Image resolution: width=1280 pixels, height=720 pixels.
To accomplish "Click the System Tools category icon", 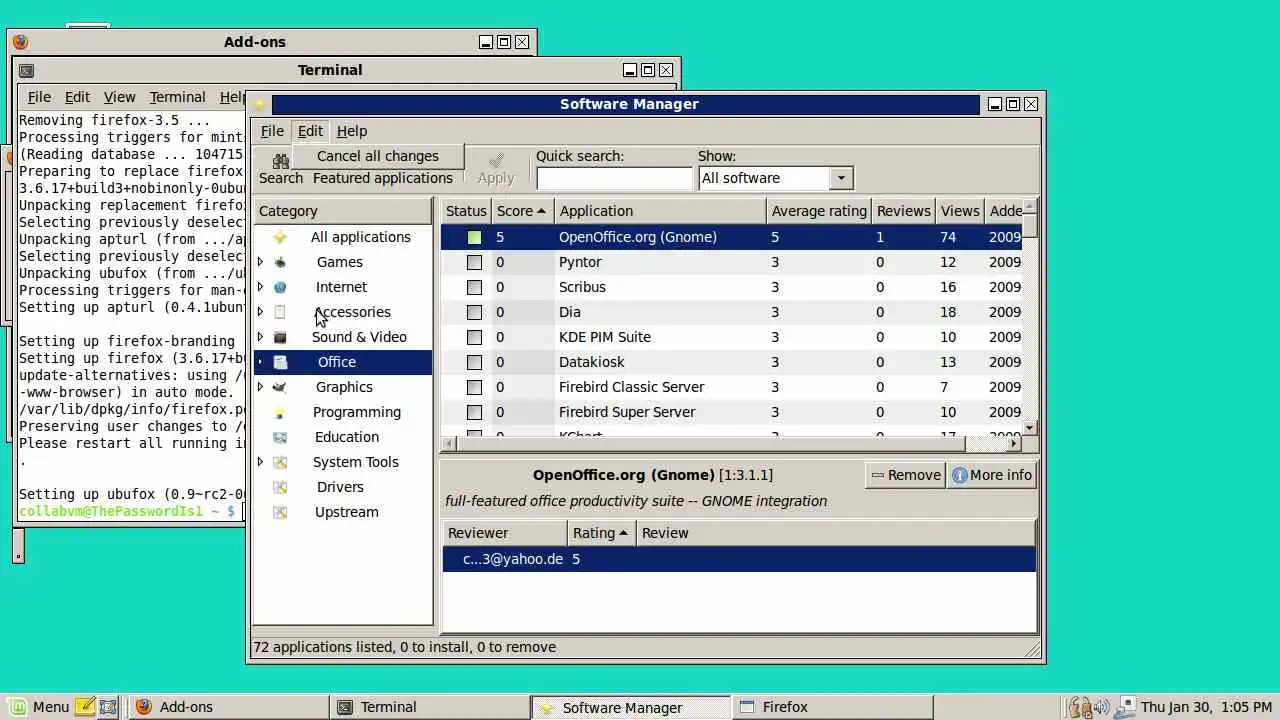I will pos(280,462).
